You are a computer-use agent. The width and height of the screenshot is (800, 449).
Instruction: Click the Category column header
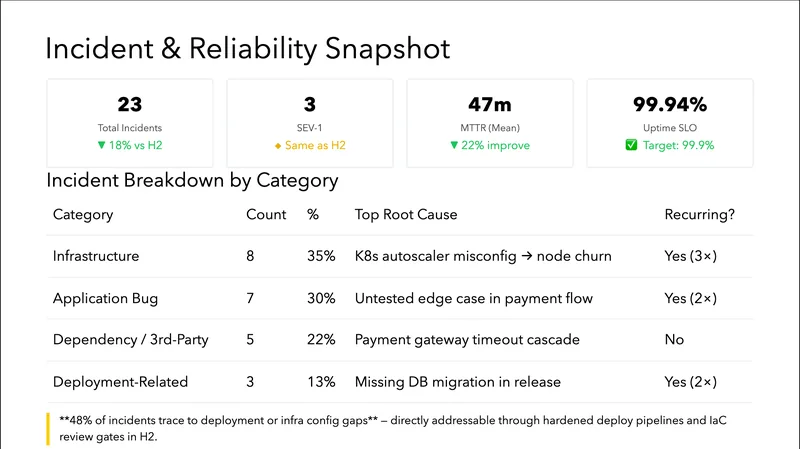pyautogui.click(x=83, y=215)
